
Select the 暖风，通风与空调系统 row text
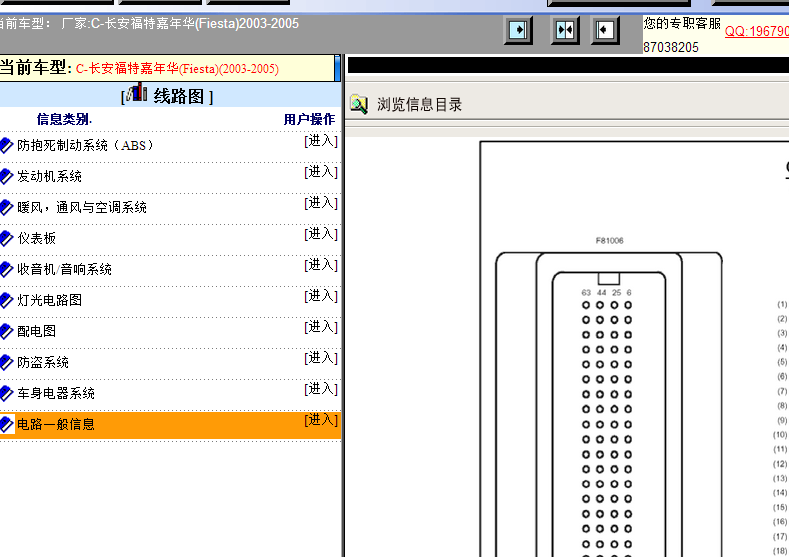(82, 207)
